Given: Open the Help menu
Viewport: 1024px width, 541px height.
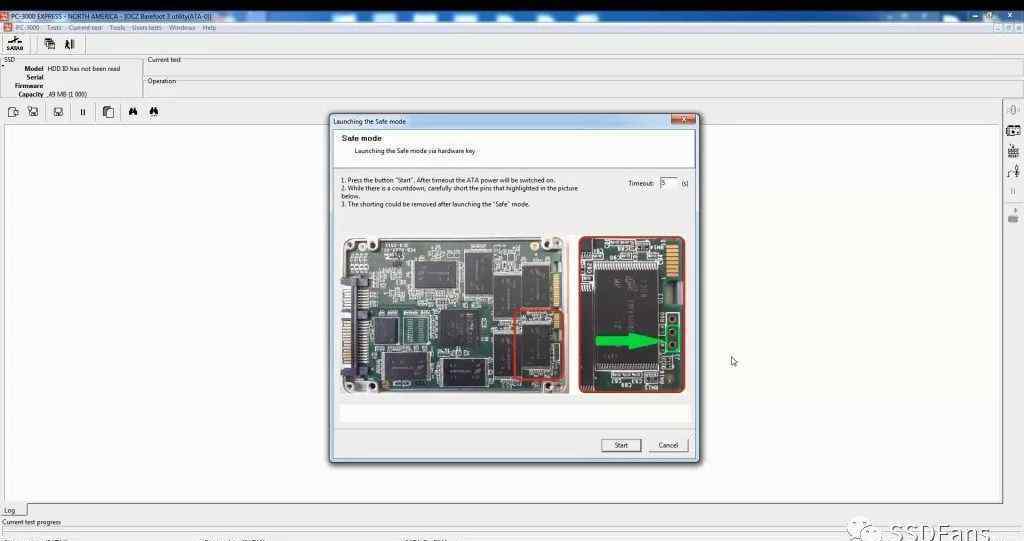Looking at the screenshot, I should click(x=209, y=28).
